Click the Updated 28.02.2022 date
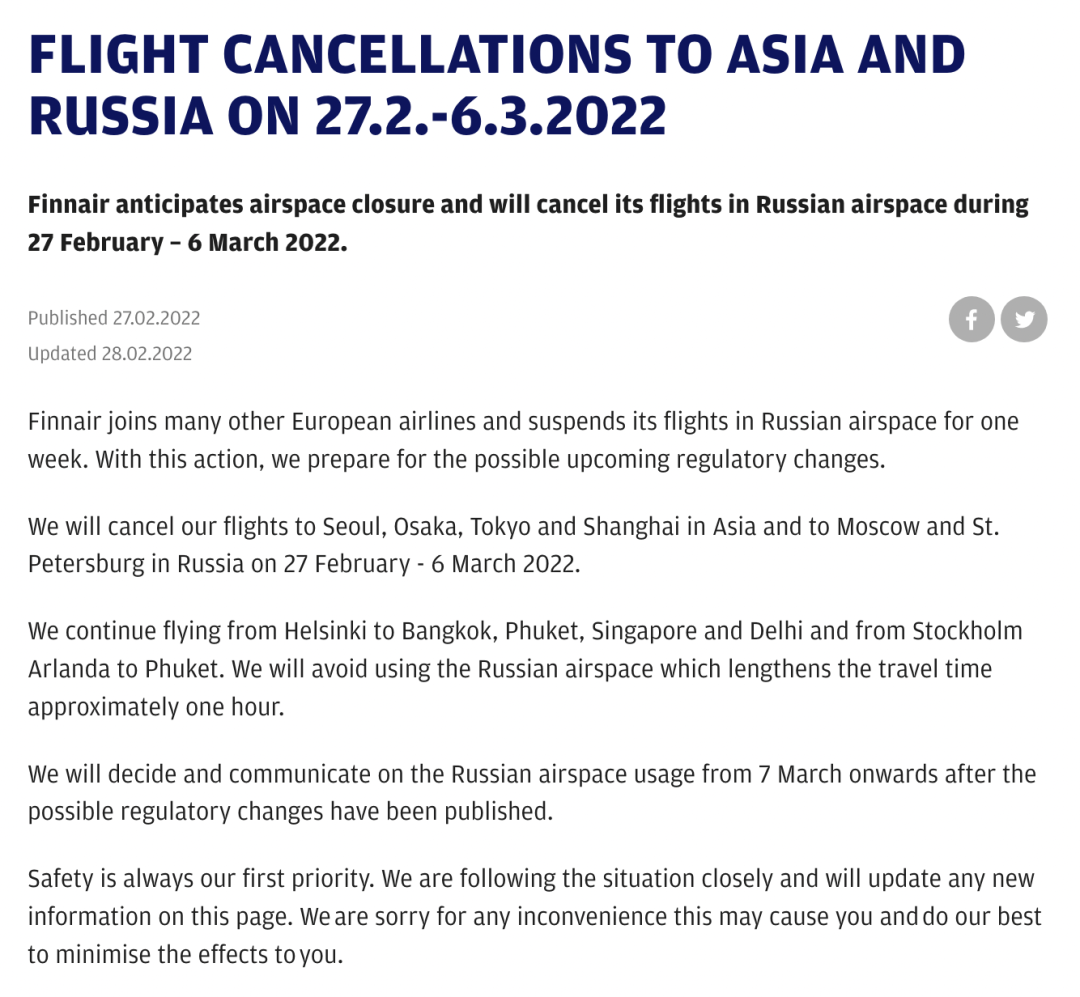This screenshot has width=1080, height=997. 110,353
